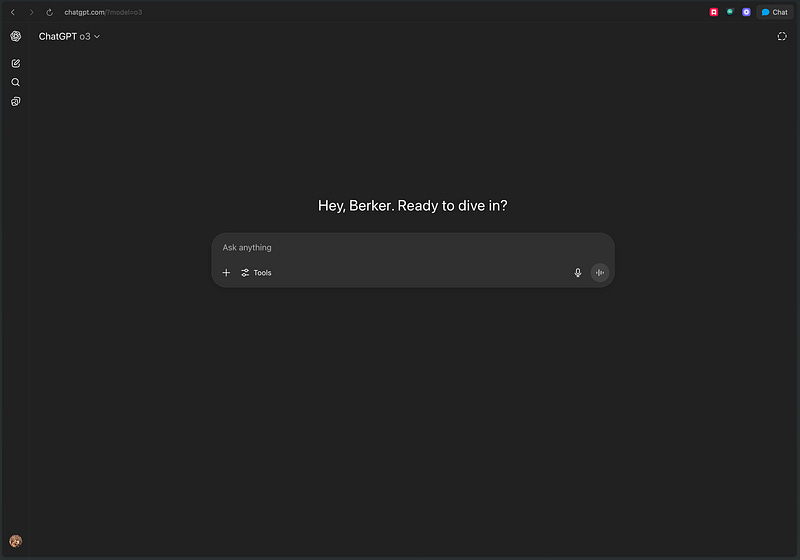Start a new chat with pencil icon

[x=16, y=63]
